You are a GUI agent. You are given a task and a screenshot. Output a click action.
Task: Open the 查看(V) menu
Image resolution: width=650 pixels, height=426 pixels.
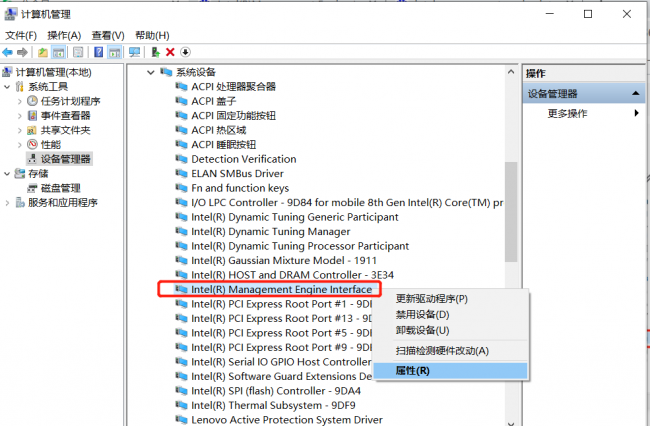[108, 36]
